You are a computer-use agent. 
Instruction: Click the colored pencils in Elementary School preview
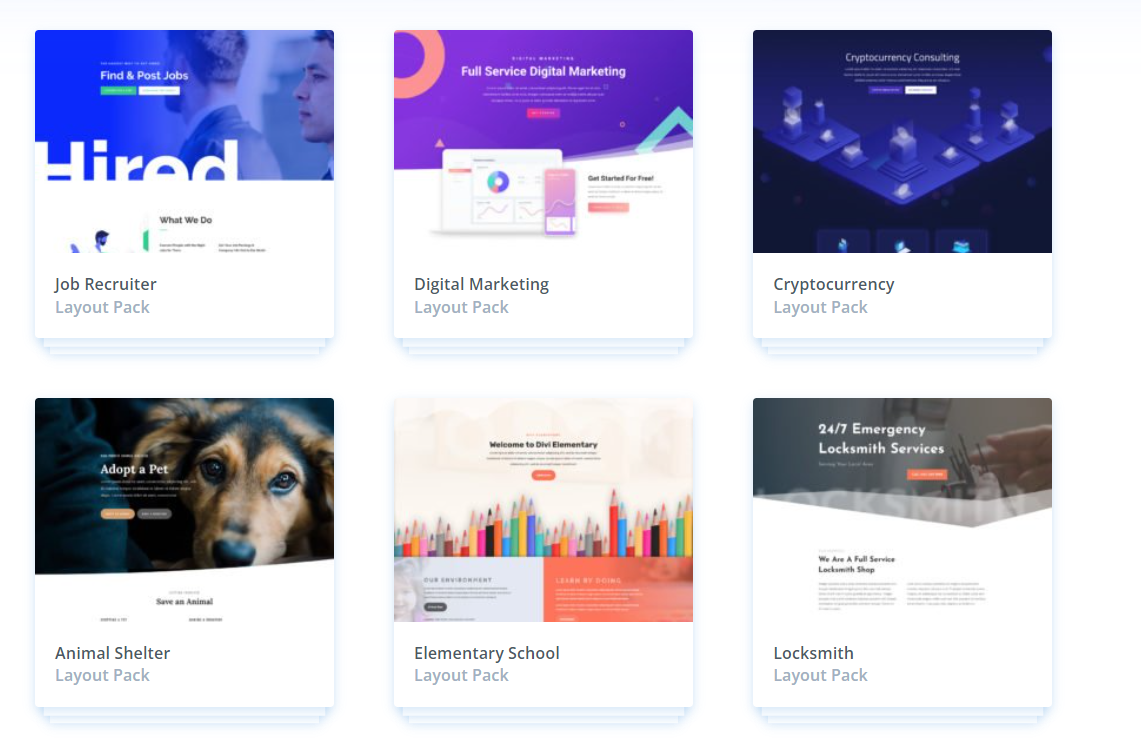tap(543, 525)
